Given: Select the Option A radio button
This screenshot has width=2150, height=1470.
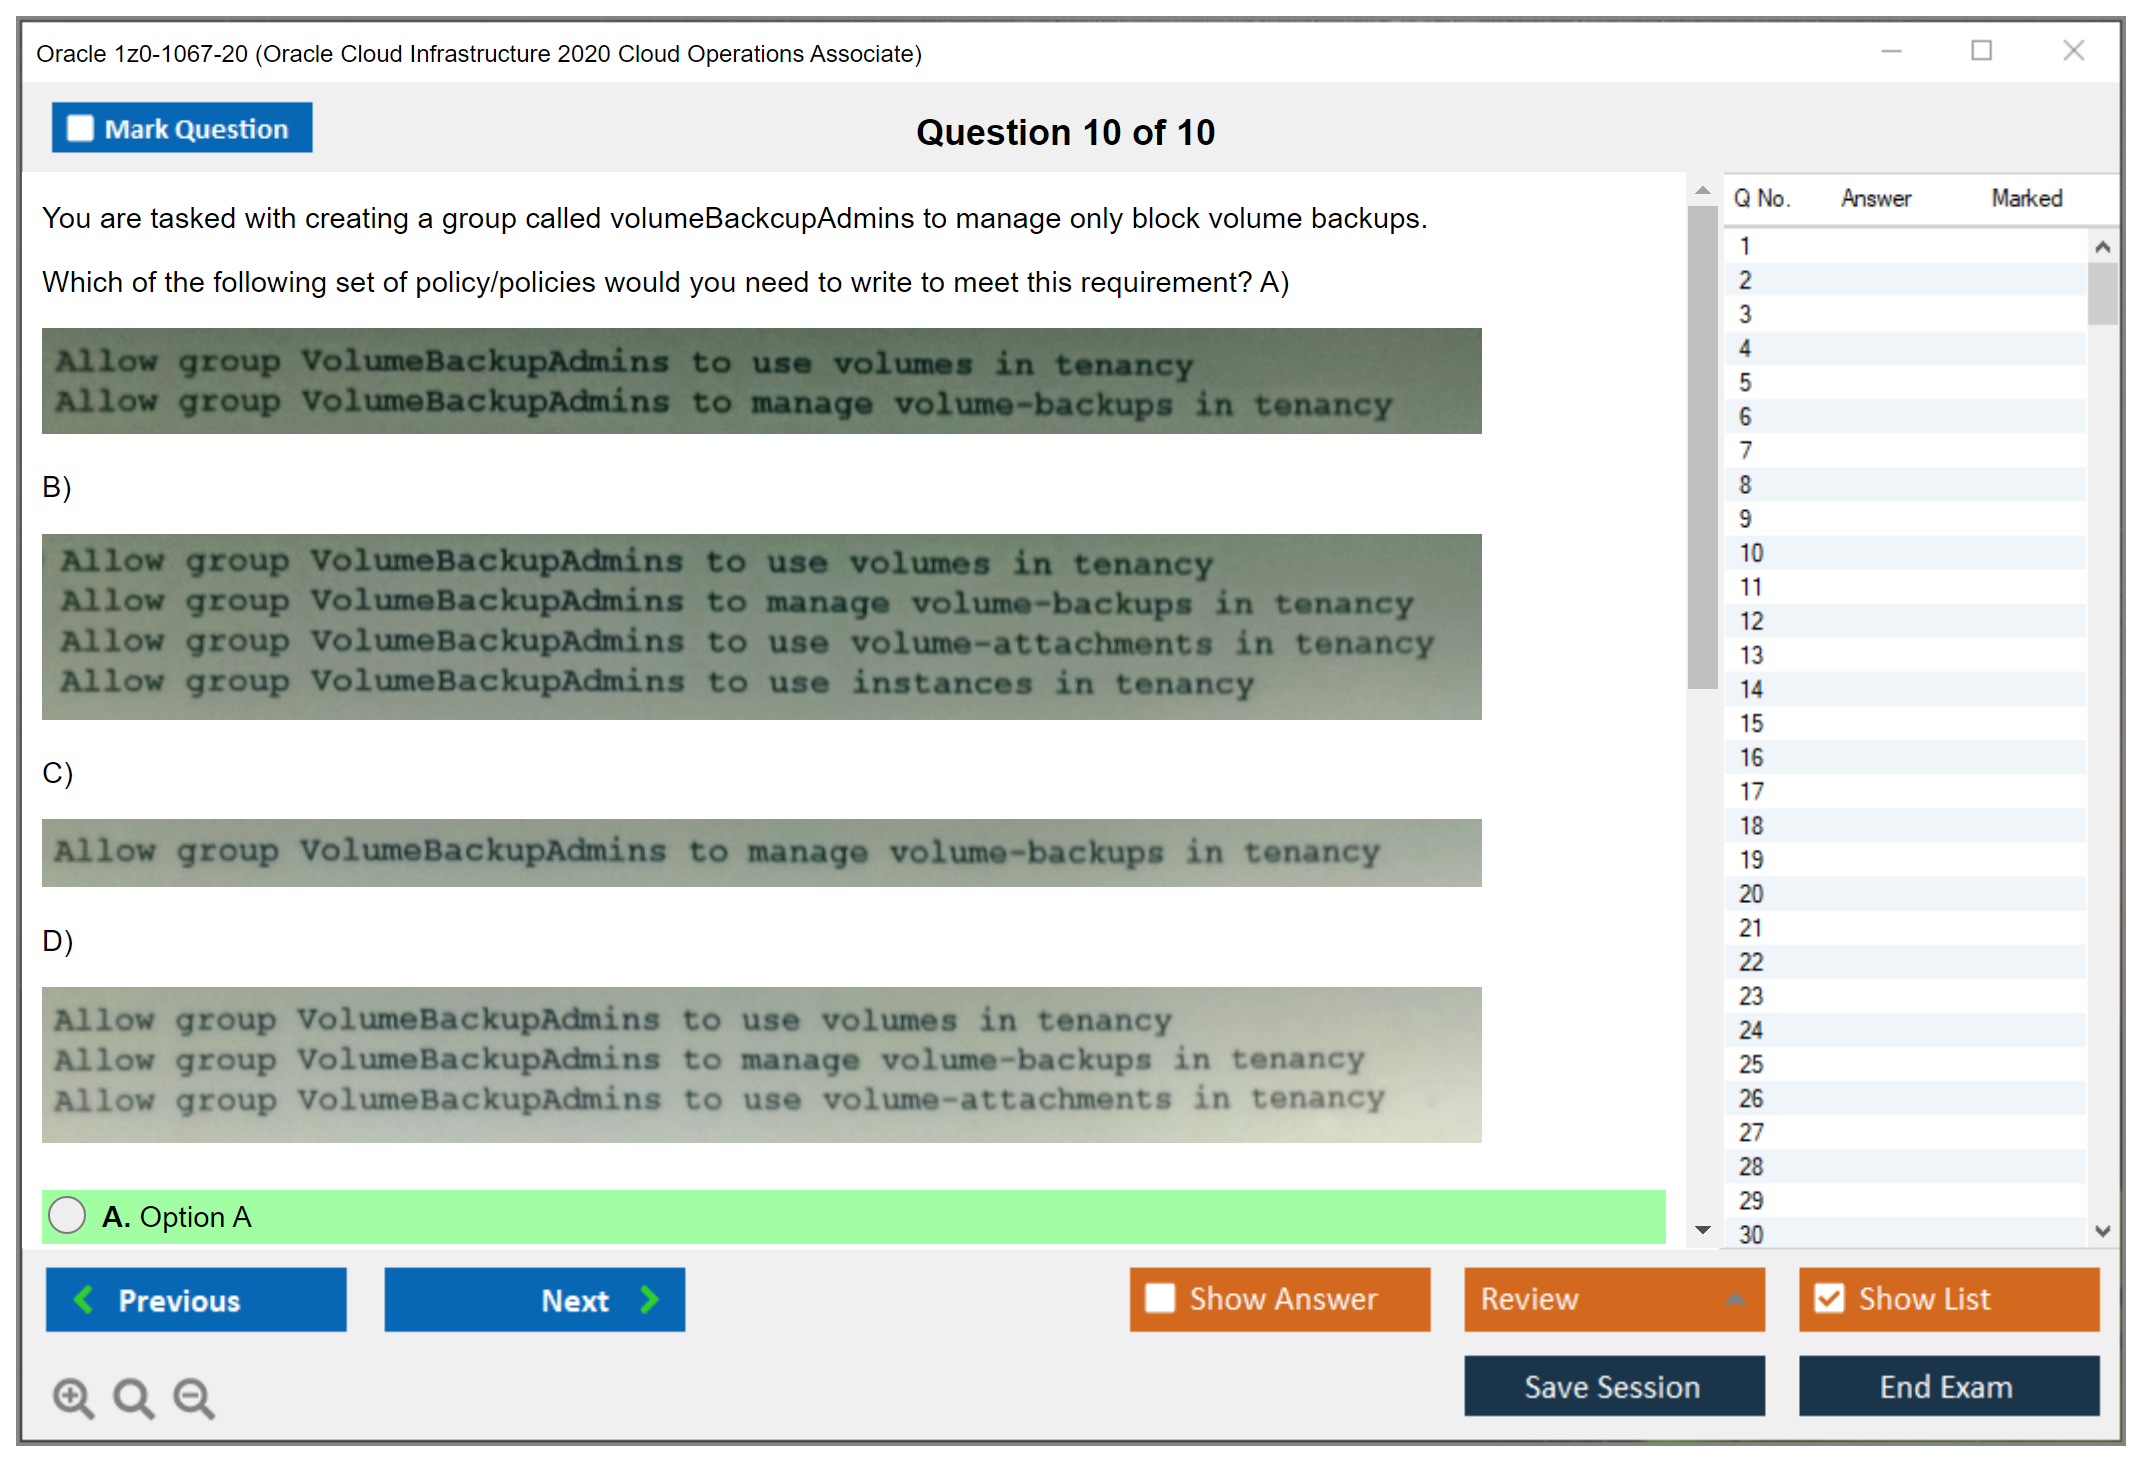Looking at the screenshot, I should pyautogui.click(x=67, y=1216).
